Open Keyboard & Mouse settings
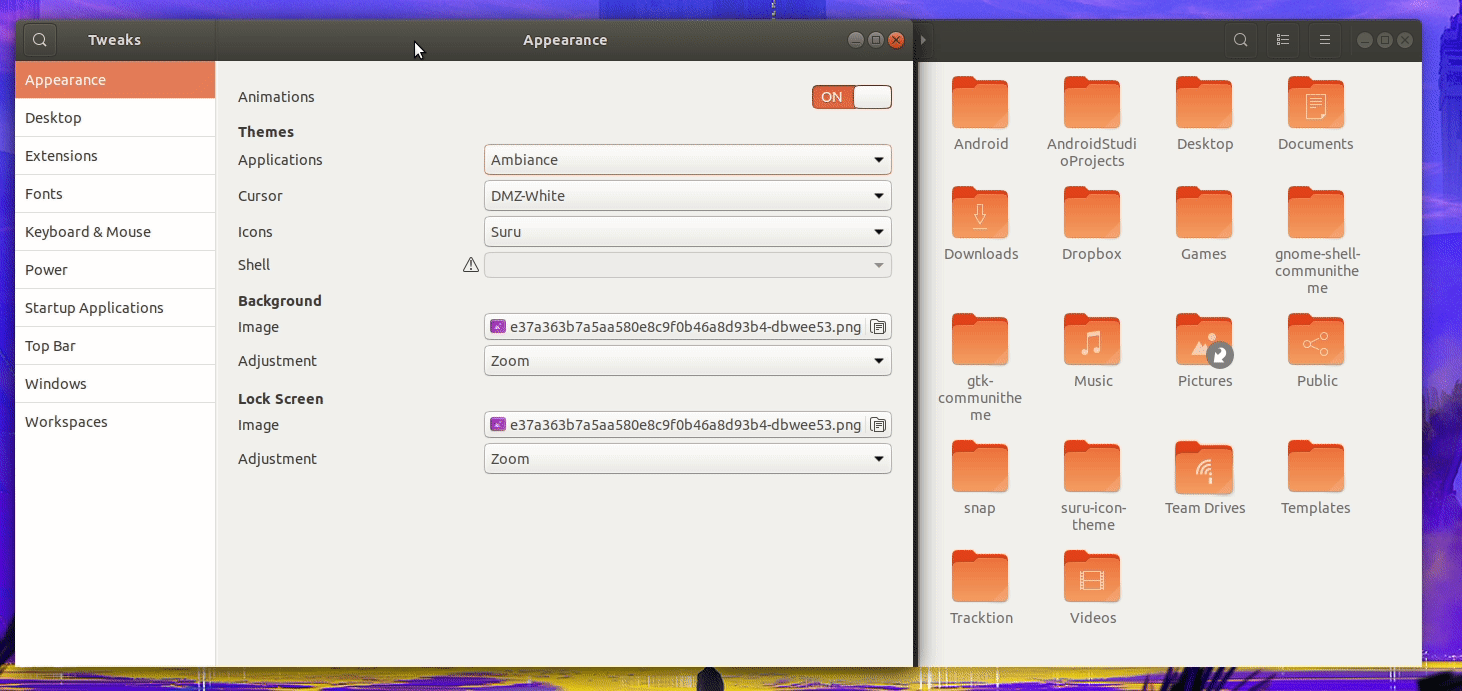1462x691 pixels. (x=115, y=232)
